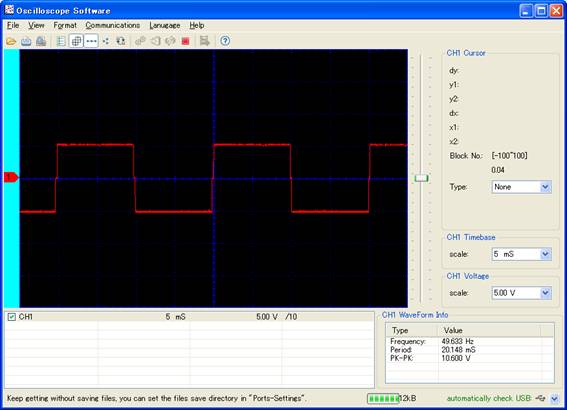Expand the status bar dropdown arrow
Viewport: 567px width, 410px height.
(x=555, y=398)
